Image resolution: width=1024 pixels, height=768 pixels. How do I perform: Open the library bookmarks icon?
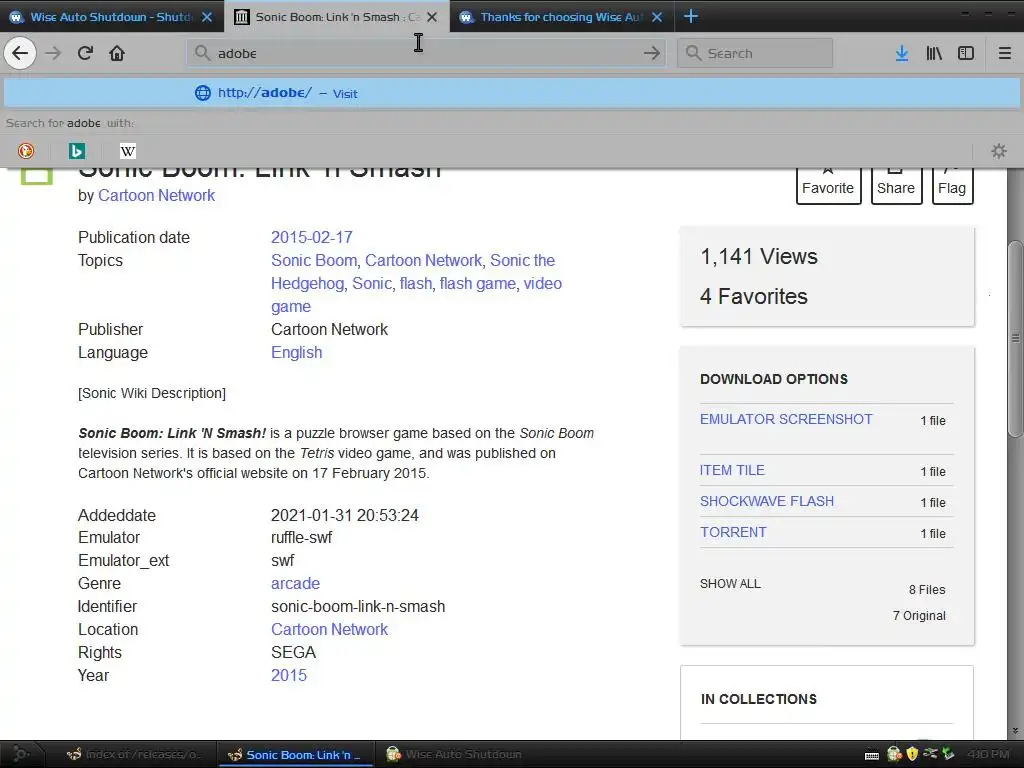click(934, 53)
